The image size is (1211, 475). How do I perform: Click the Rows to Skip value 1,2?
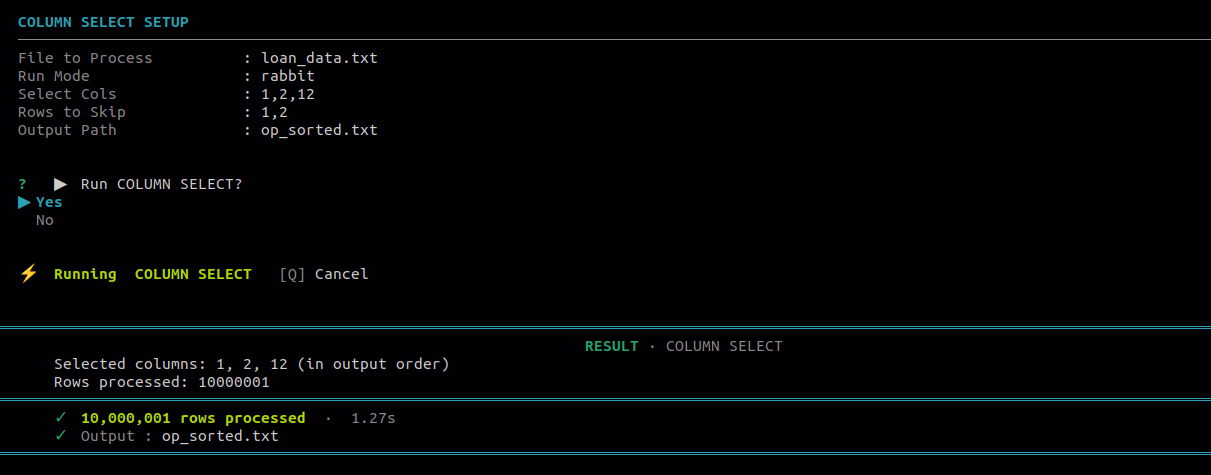(274, 112)
